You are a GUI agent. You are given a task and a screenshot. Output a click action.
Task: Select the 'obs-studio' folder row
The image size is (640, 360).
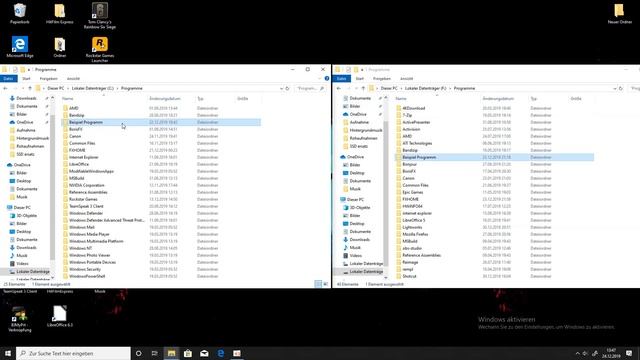pyautogui.click(x=494, y=248)
